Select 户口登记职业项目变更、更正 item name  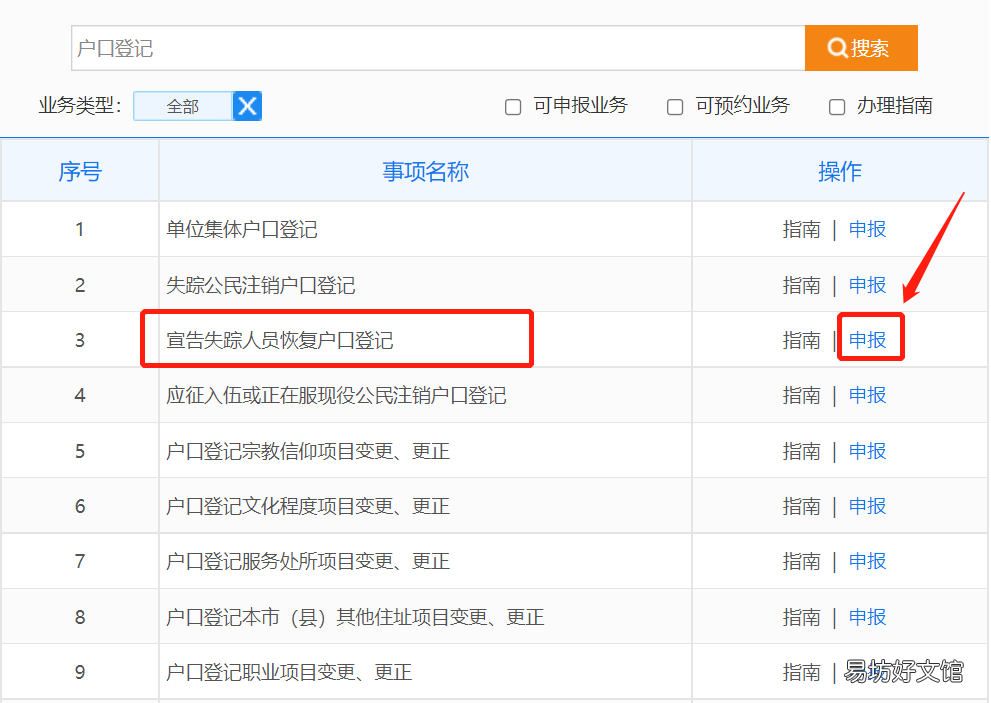pyautogui.click(x=289, y=671)
